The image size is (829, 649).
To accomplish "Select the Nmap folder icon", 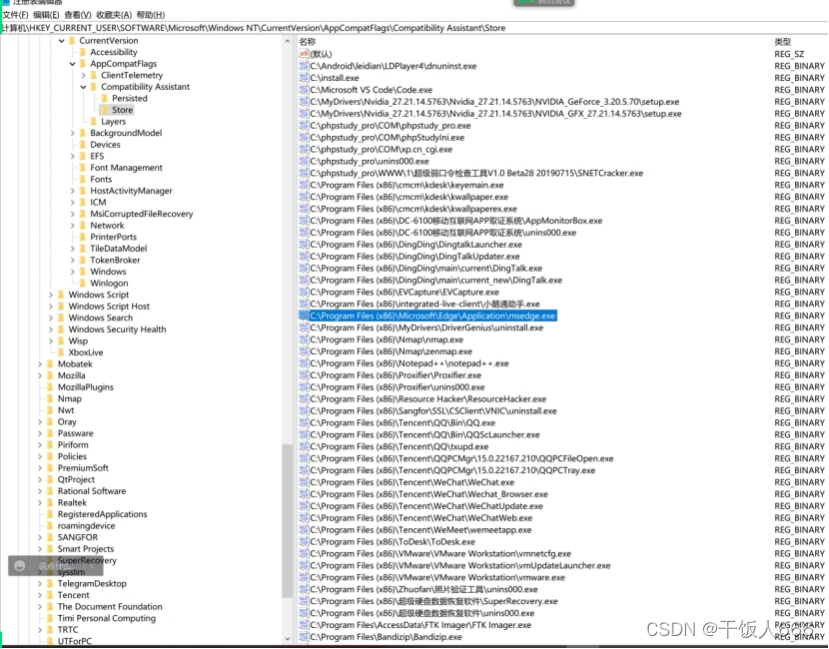I will point(50,399).
